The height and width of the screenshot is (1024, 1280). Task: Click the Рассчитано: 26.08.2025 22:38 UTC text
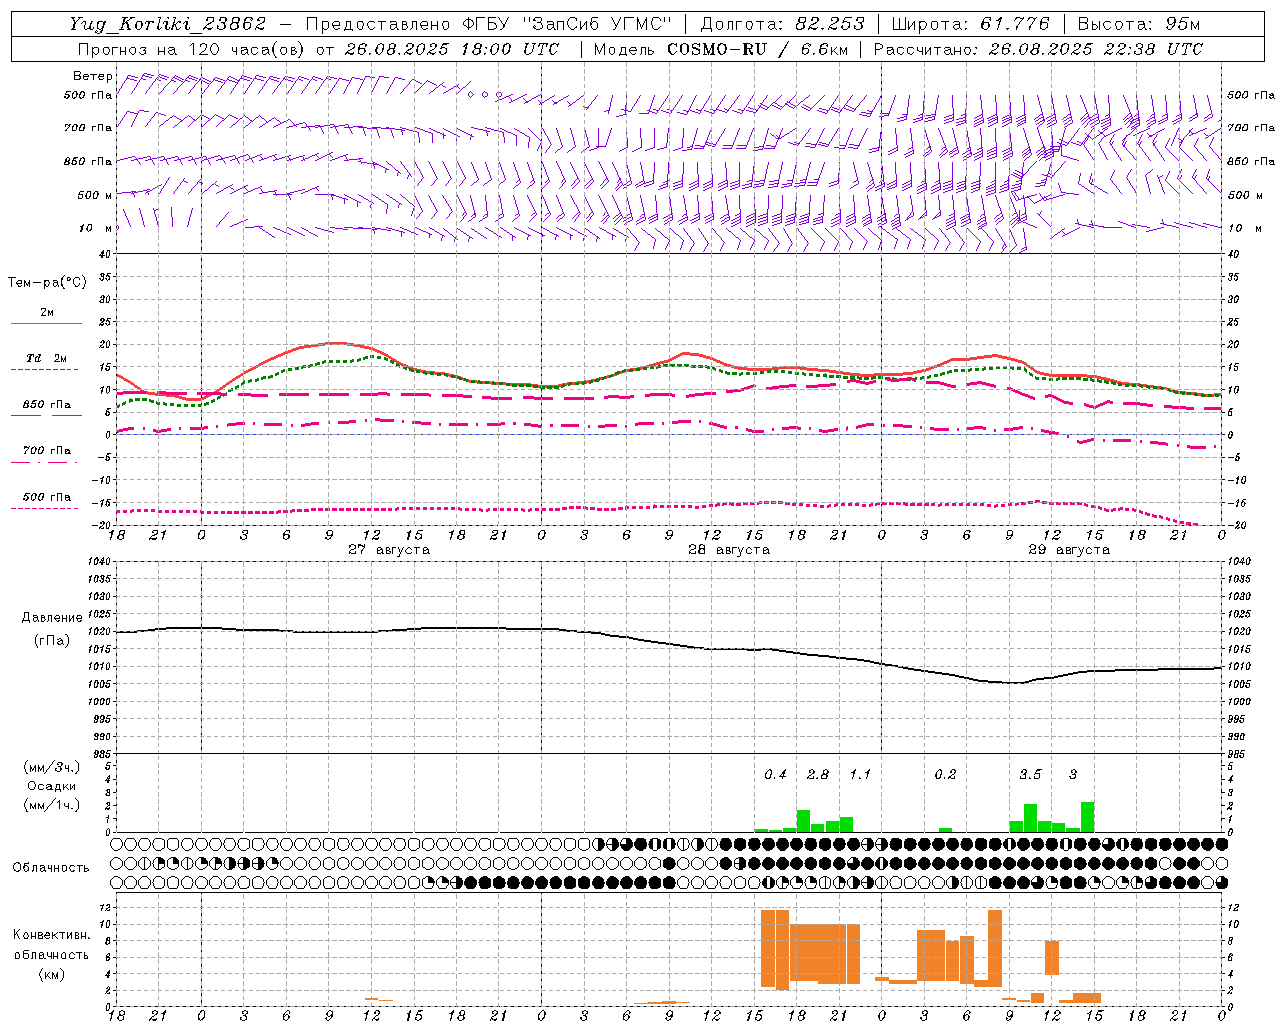[x=1038, y=49]
